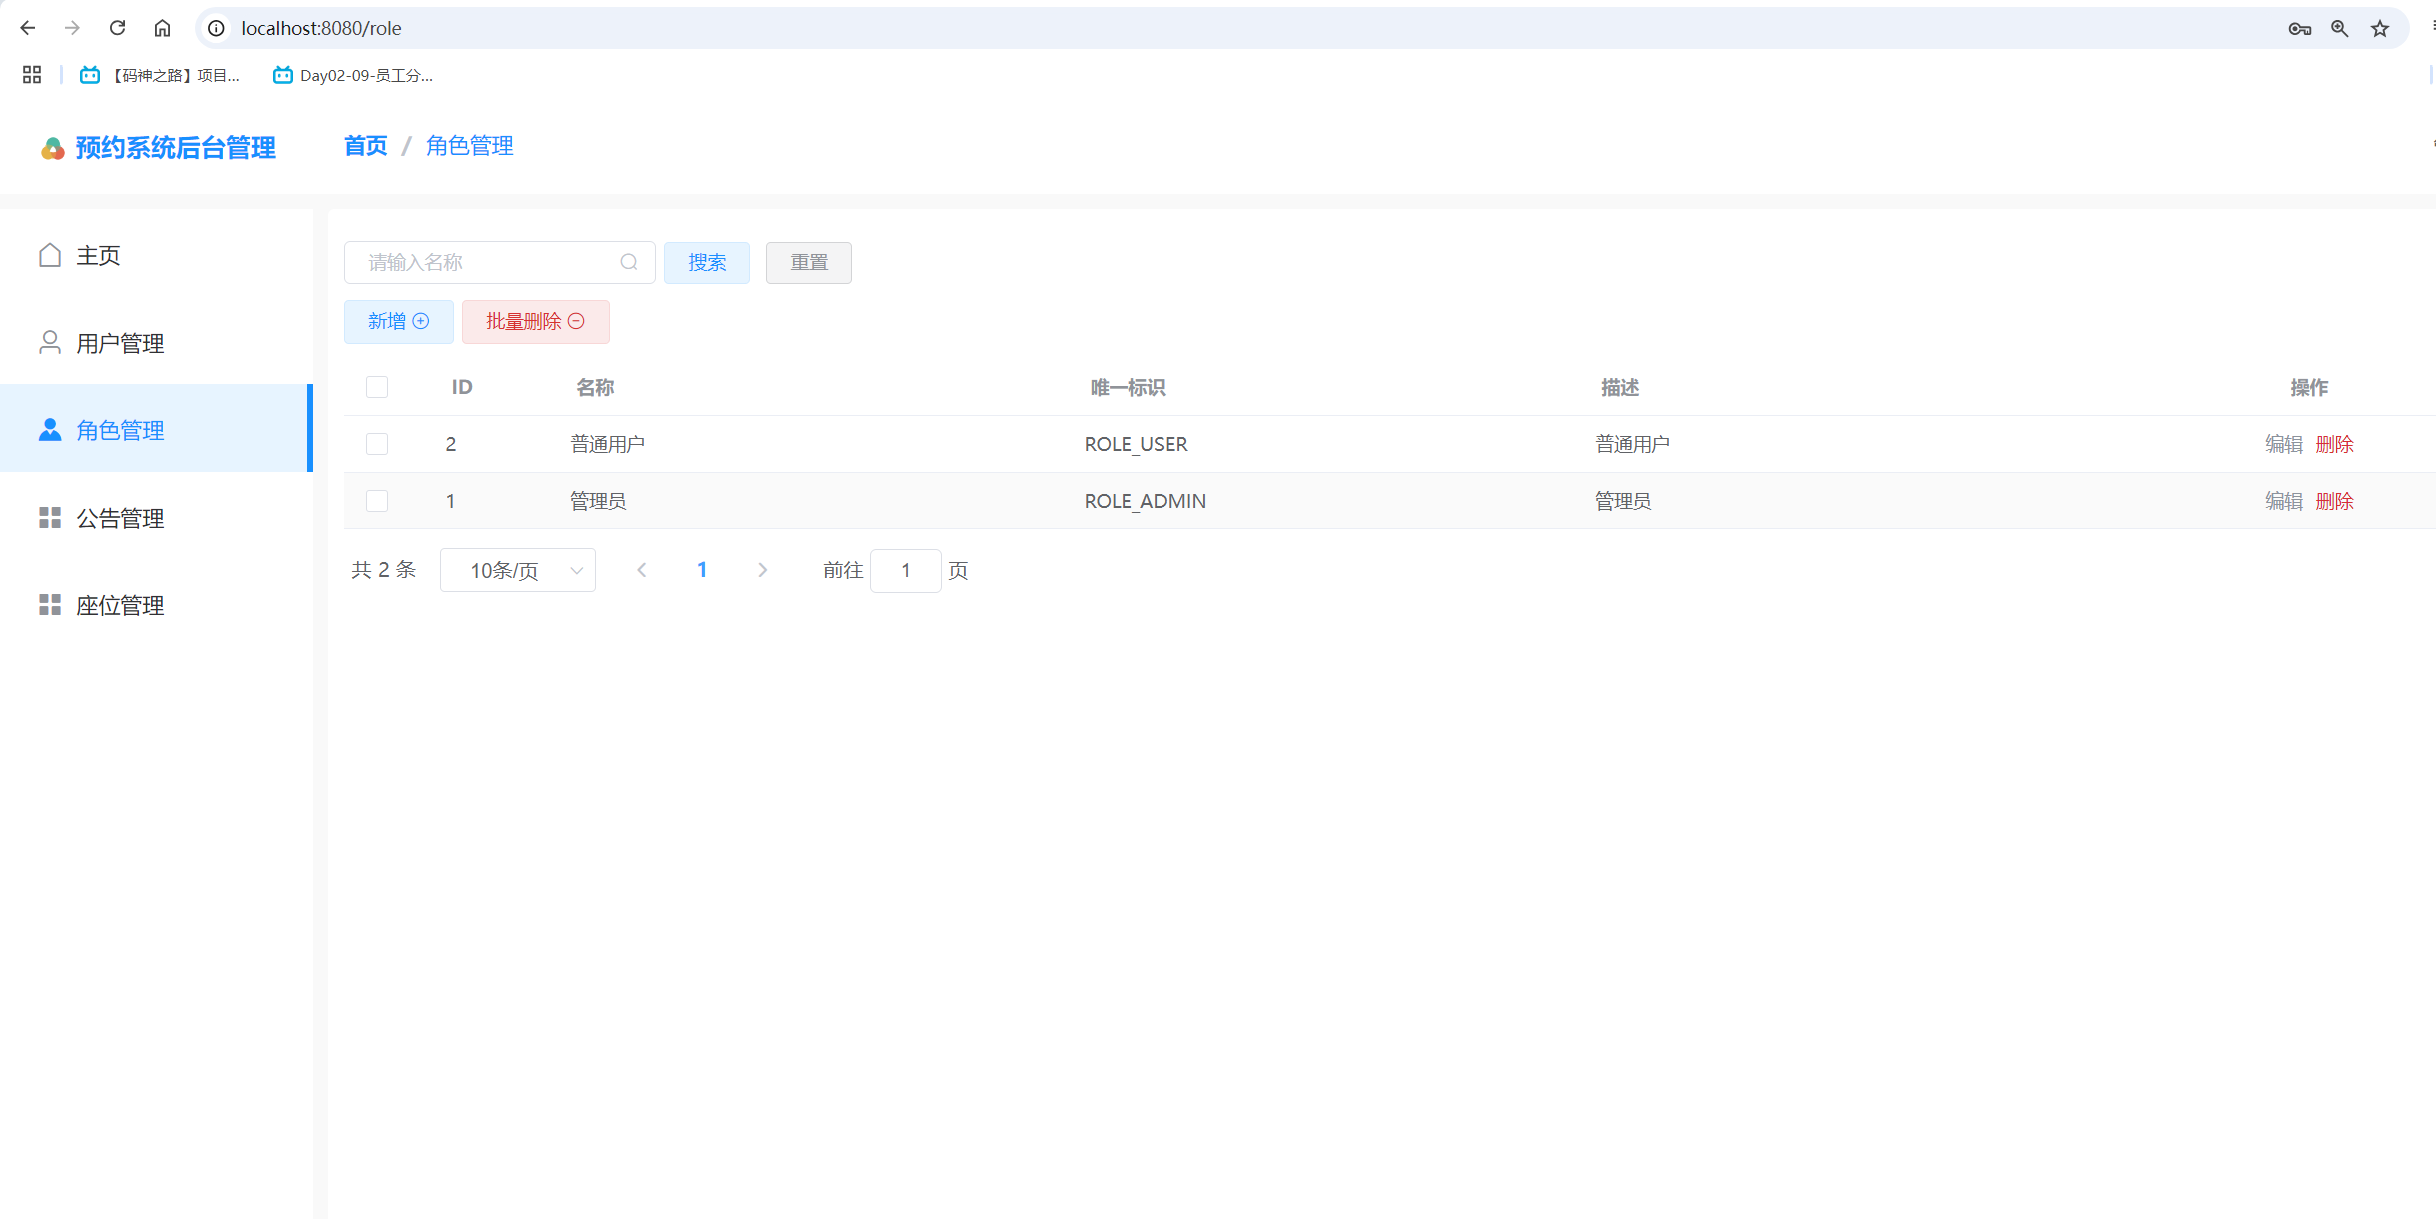Click the password key icon

click(x=2299, y=29)
